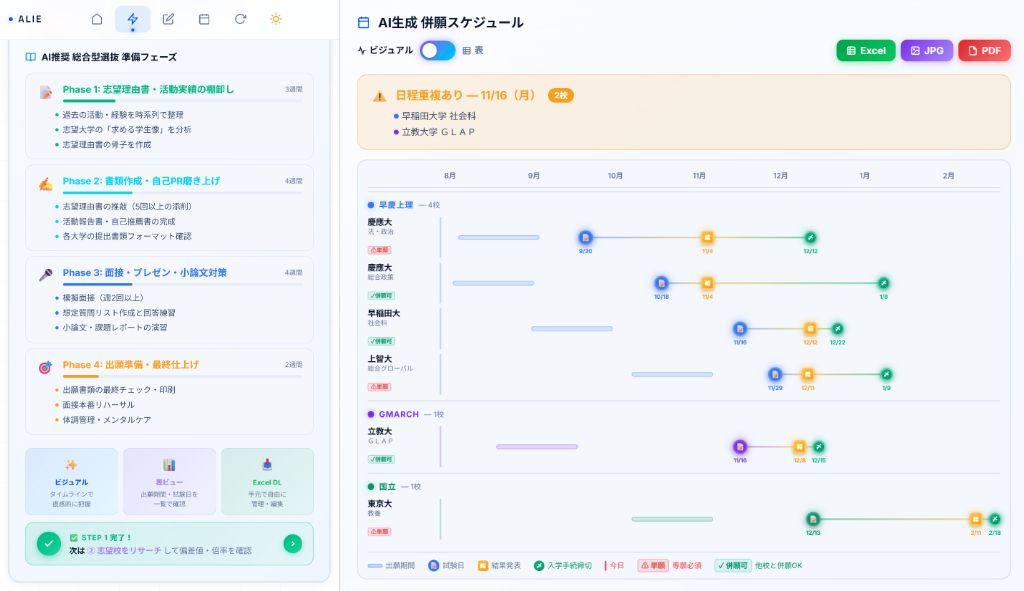Viewport: 1024px width, 591px height.
Task: Click the refresh icon in top navigation
Action: click(x=240, y=19)
